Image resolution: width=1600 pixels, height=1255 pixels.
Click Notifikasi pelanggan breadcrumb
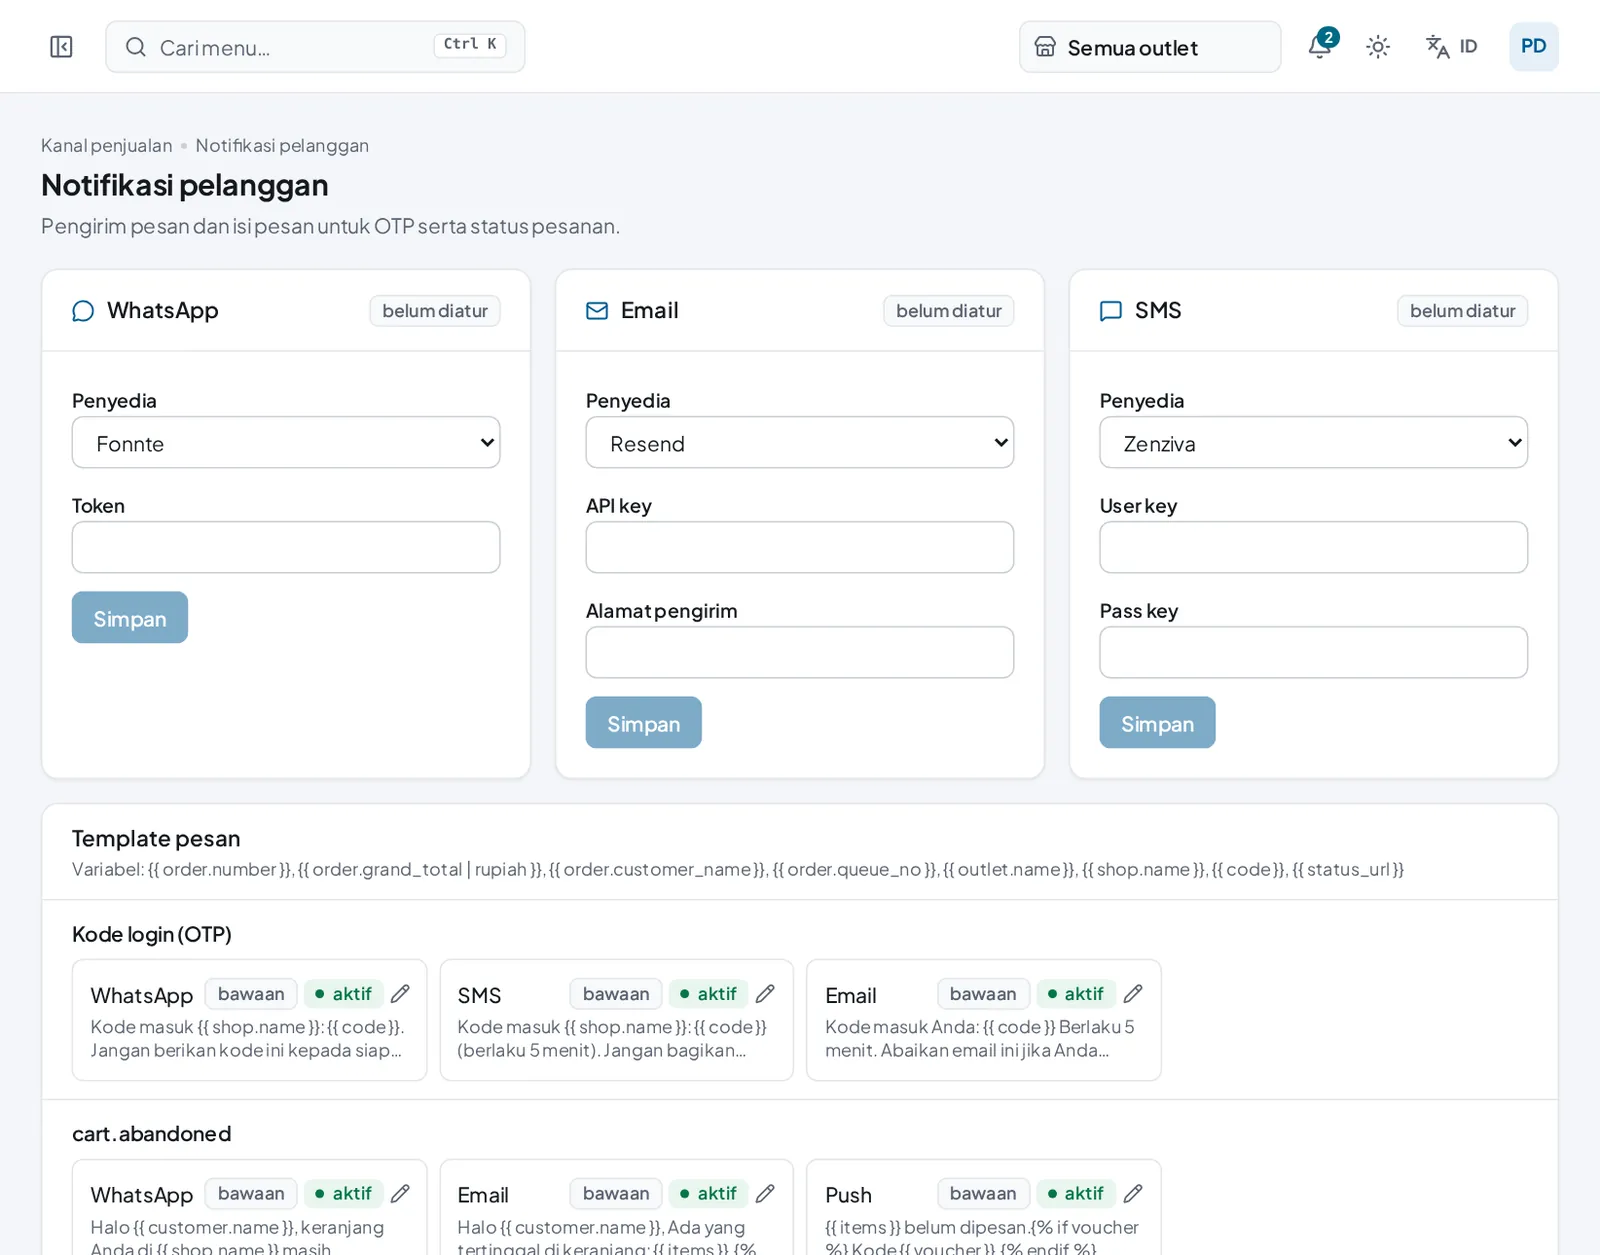[282, 146]
